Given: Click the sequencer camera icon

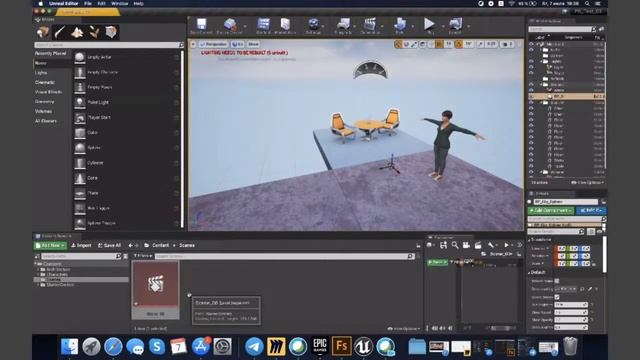Looking at the screenshot, I should [x=466, y=245].
